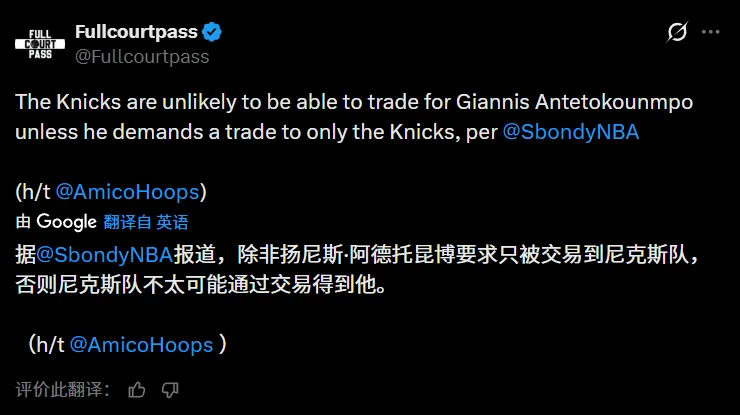The image size is (740, 415).
Task: Click the '由' text before the Google logo
Action: point(24,222)
